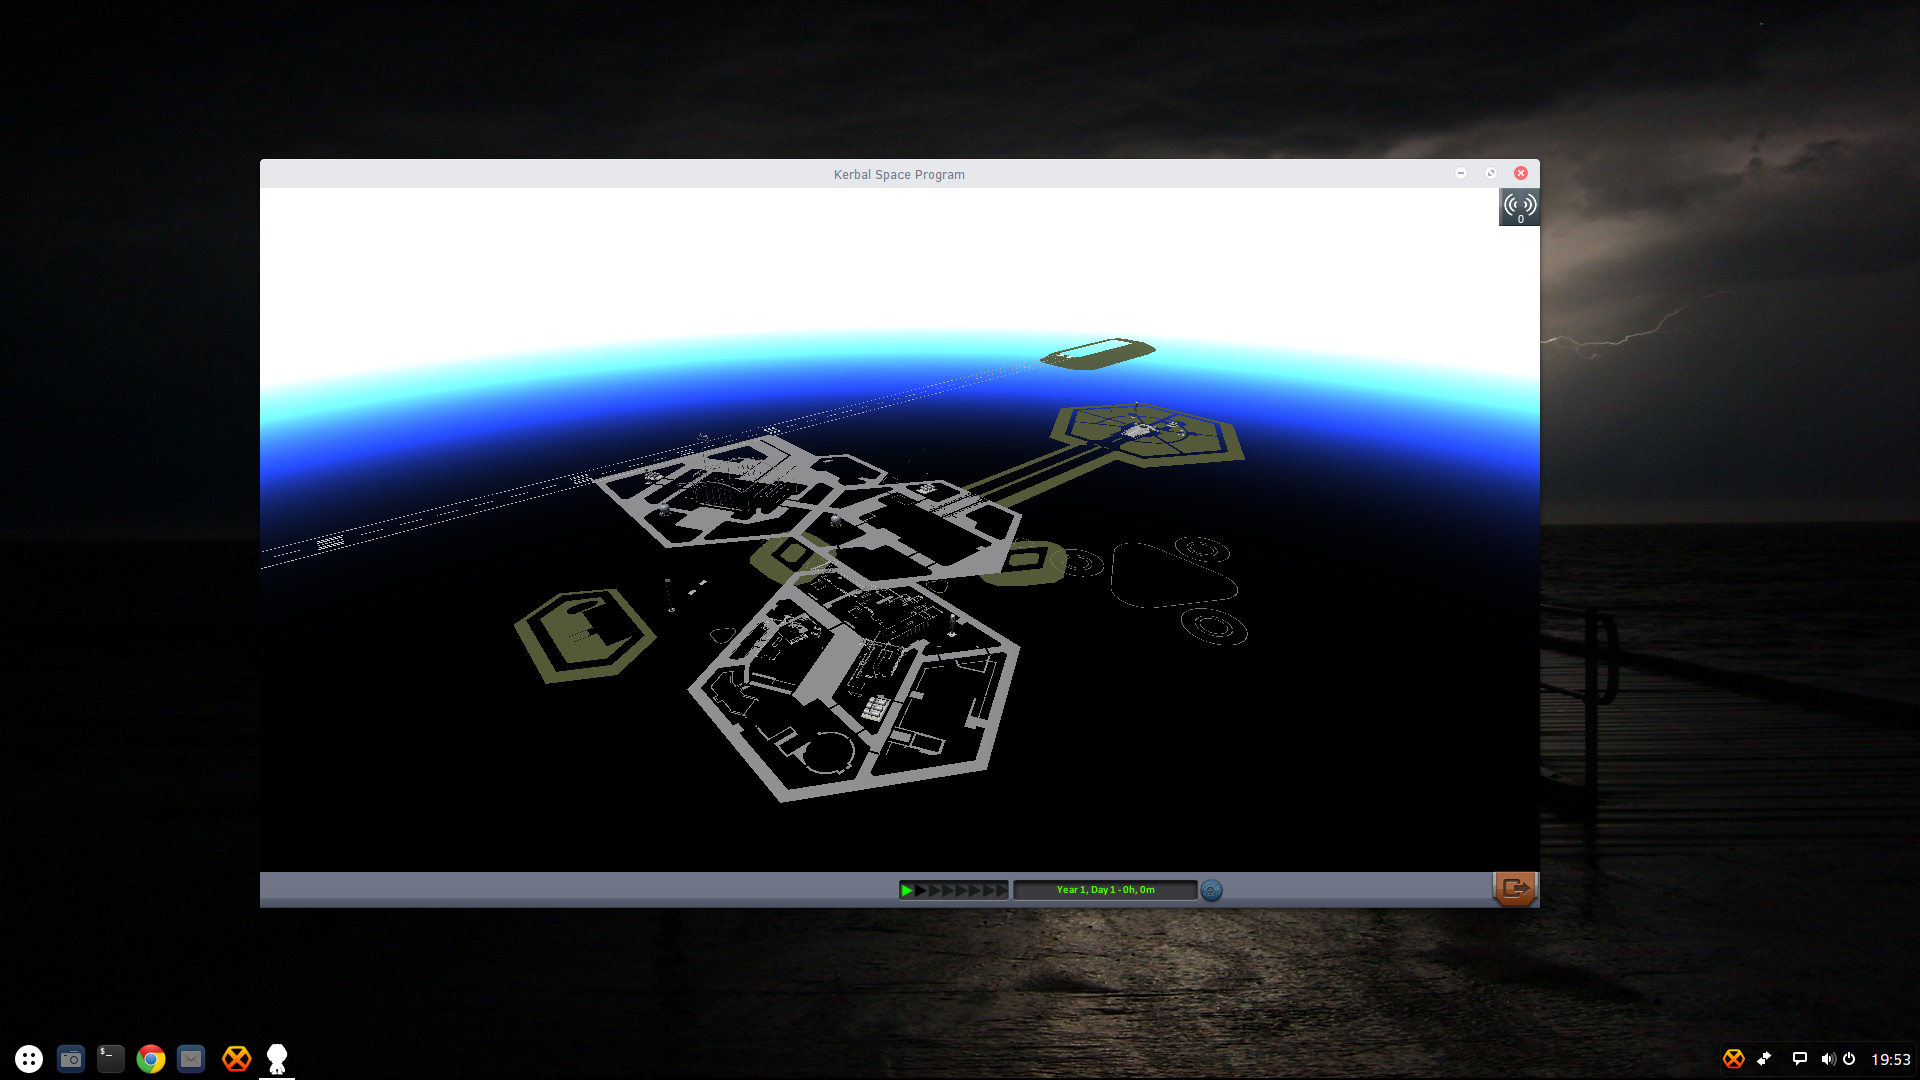Open the network connections tray icon
The width and height of the screenshot is (1920, 1080).
[1765, 1059]
